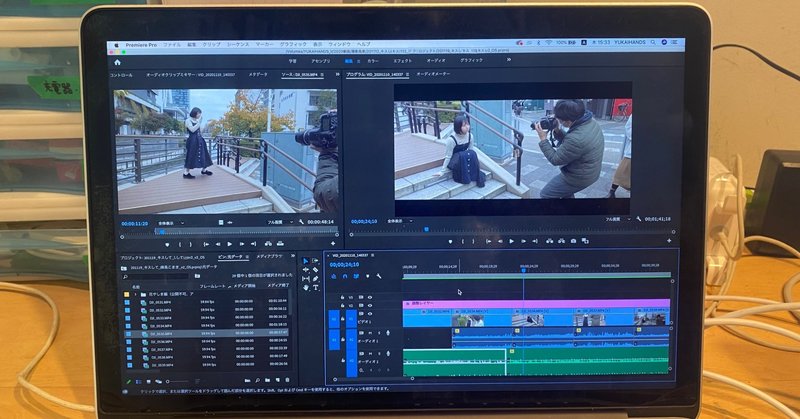Show hidden Project panel tabs chevron

(293, 256)
